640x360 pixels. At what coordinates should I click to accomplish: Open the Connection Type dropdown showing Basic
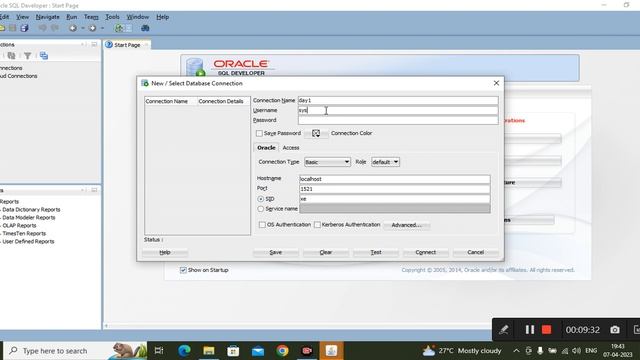click(x=327, y=162)
